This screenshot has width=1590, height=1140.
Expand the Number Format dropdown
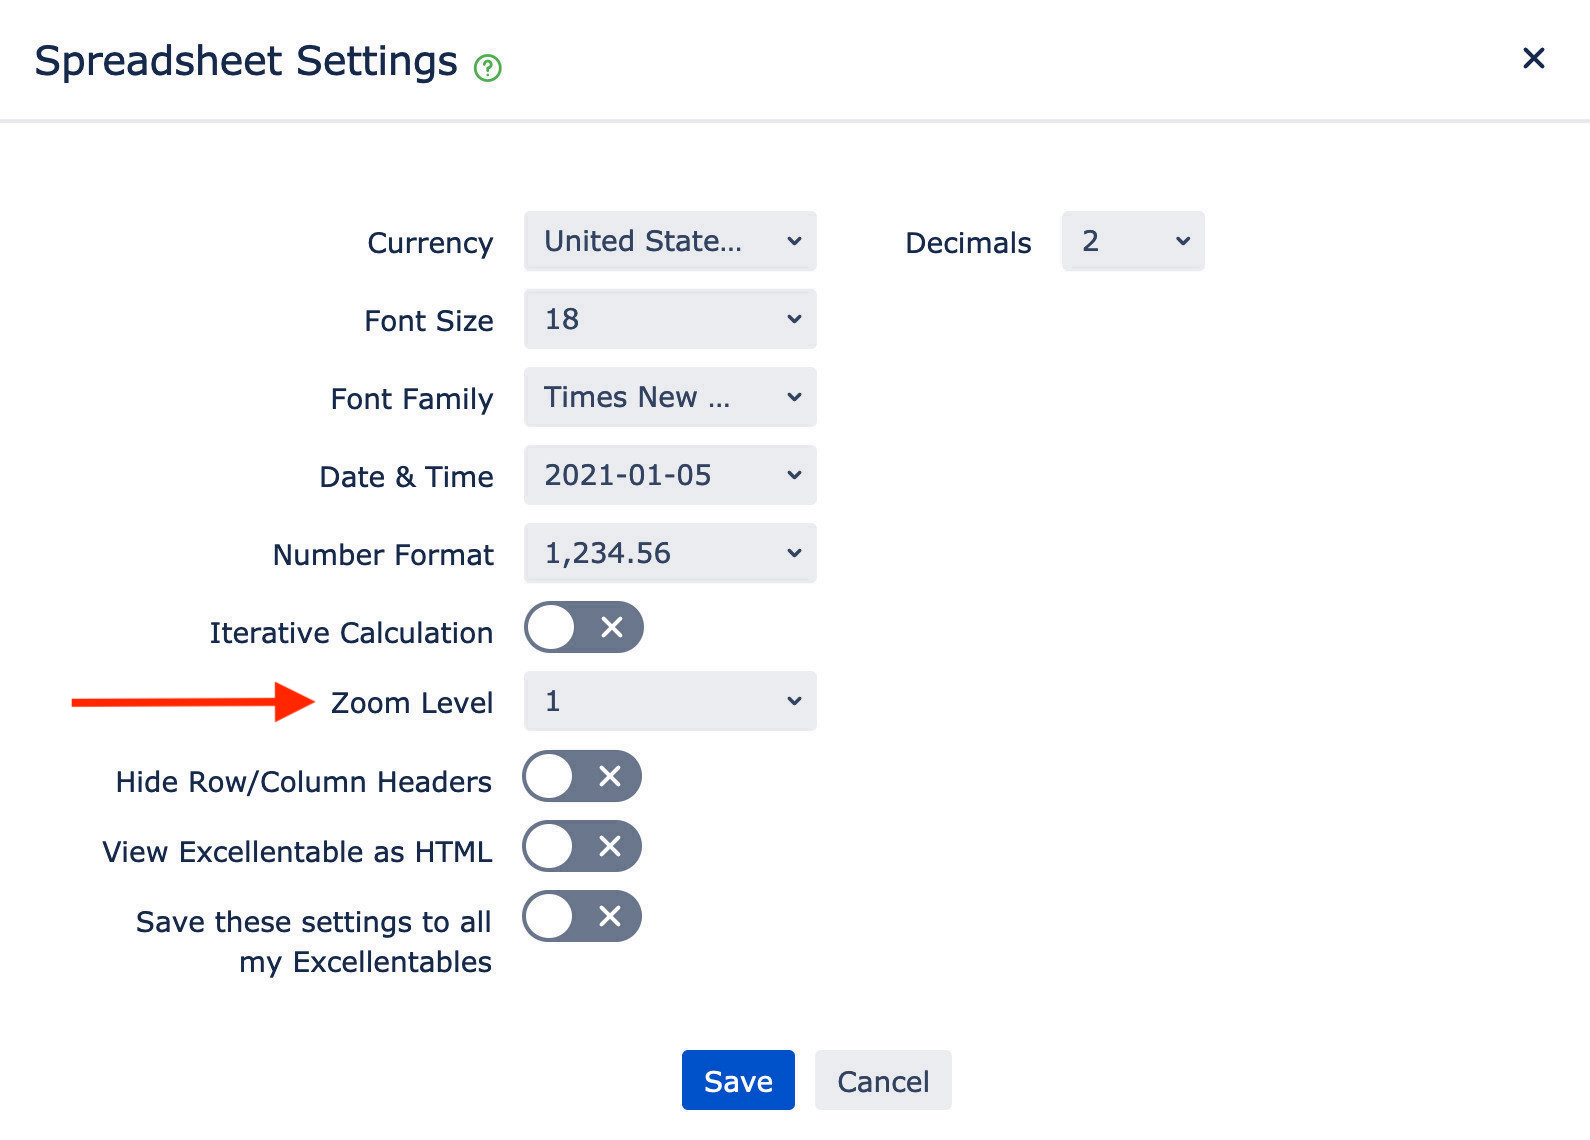(670, 553)
